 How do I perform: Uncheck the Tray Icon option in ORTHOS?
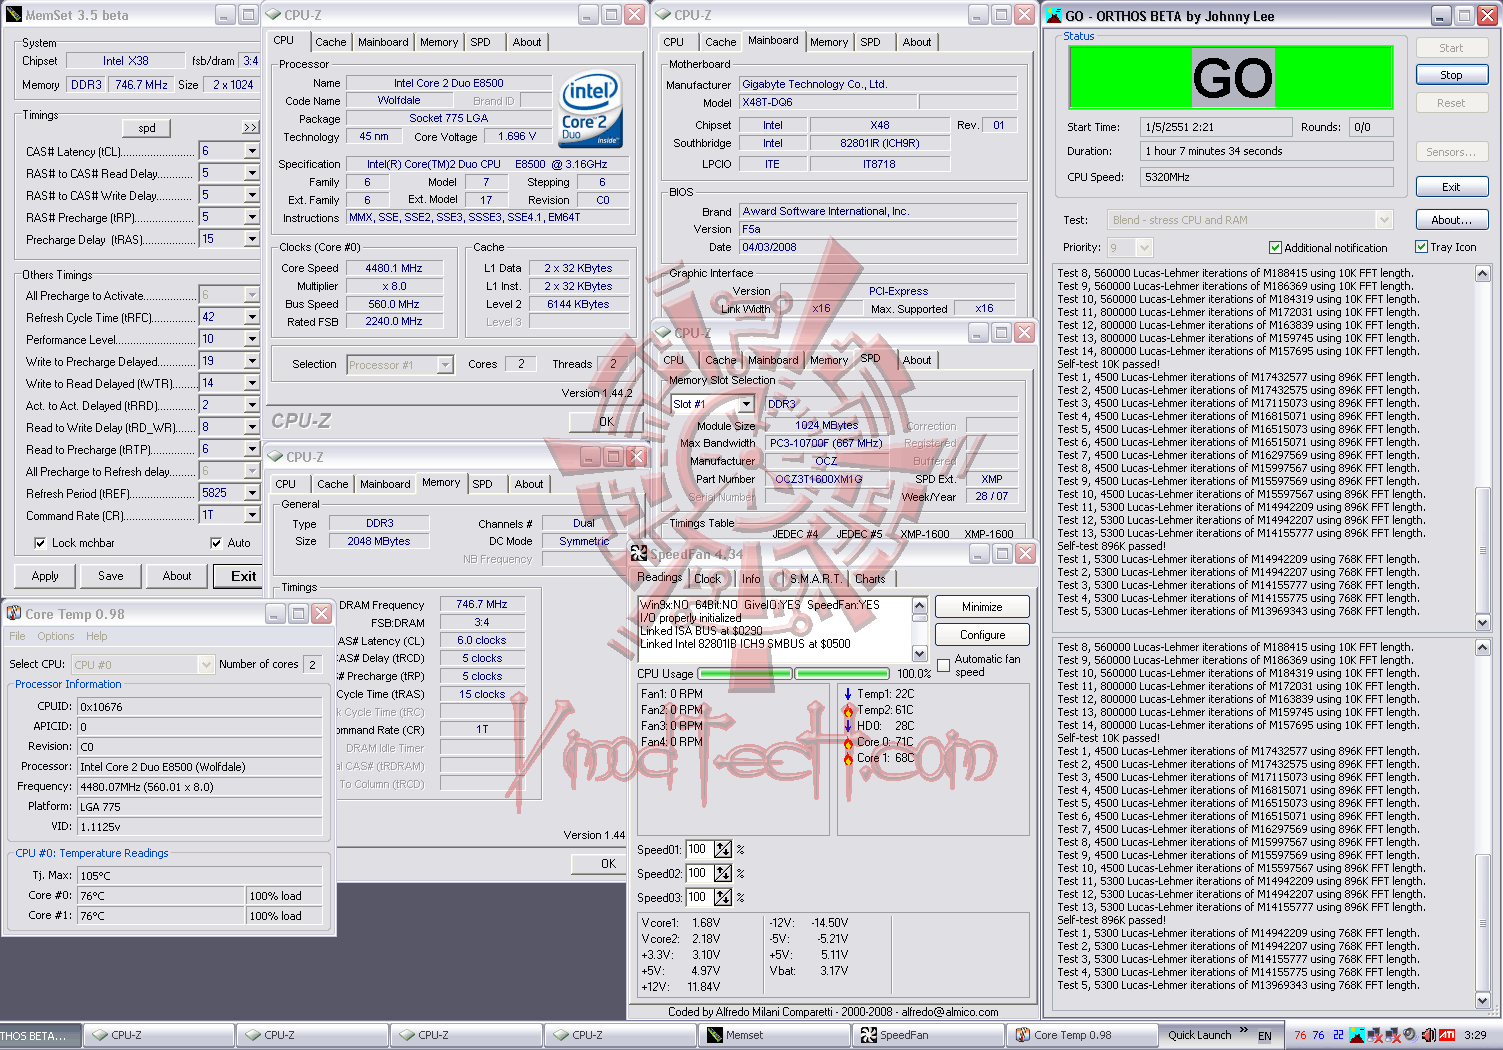1421,246
